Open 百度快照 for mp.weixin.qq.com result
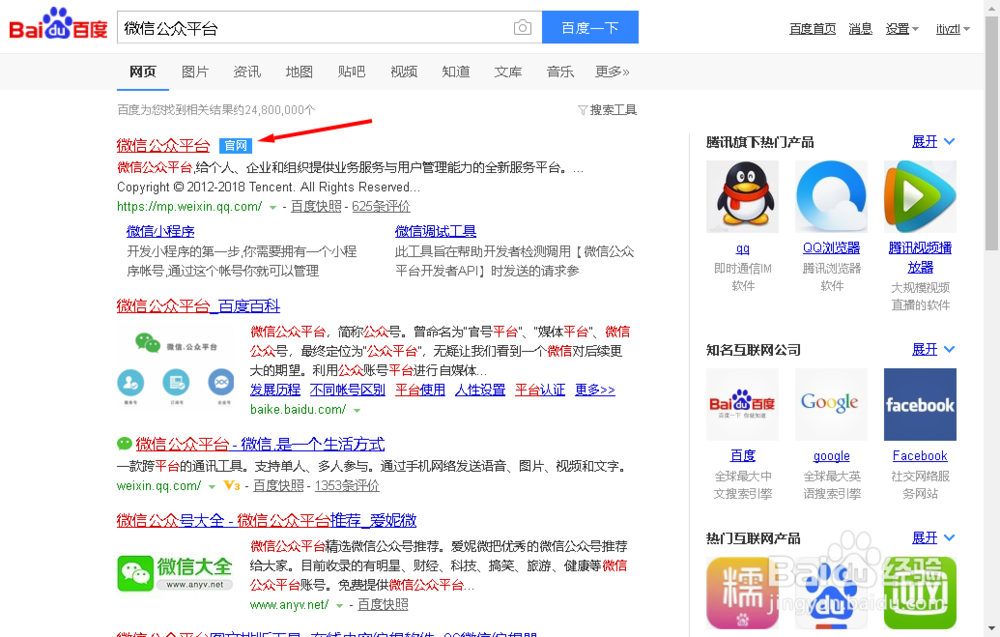This screenshot has height=637, width=1000. (316, 207)
